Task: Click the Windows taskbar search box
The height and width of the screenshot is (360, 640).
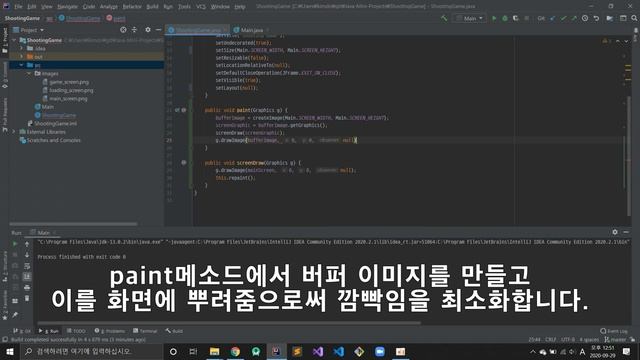Action: pos(91,351)
